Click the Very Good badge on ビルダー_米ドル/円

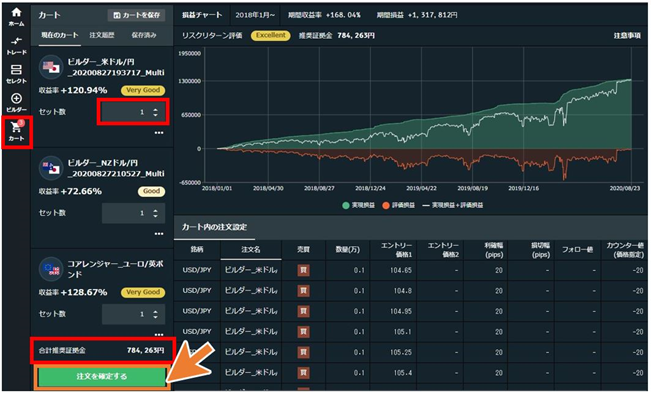143,90
